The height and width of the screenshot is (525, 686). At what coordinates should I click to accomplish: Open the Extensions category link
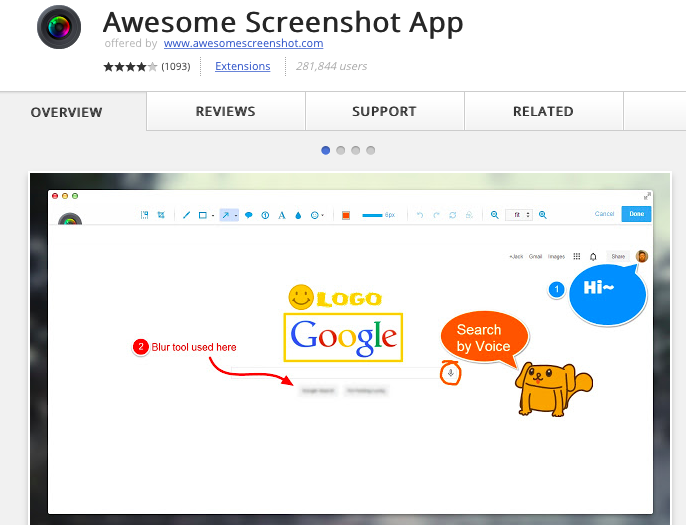click(x=243, y=66)
